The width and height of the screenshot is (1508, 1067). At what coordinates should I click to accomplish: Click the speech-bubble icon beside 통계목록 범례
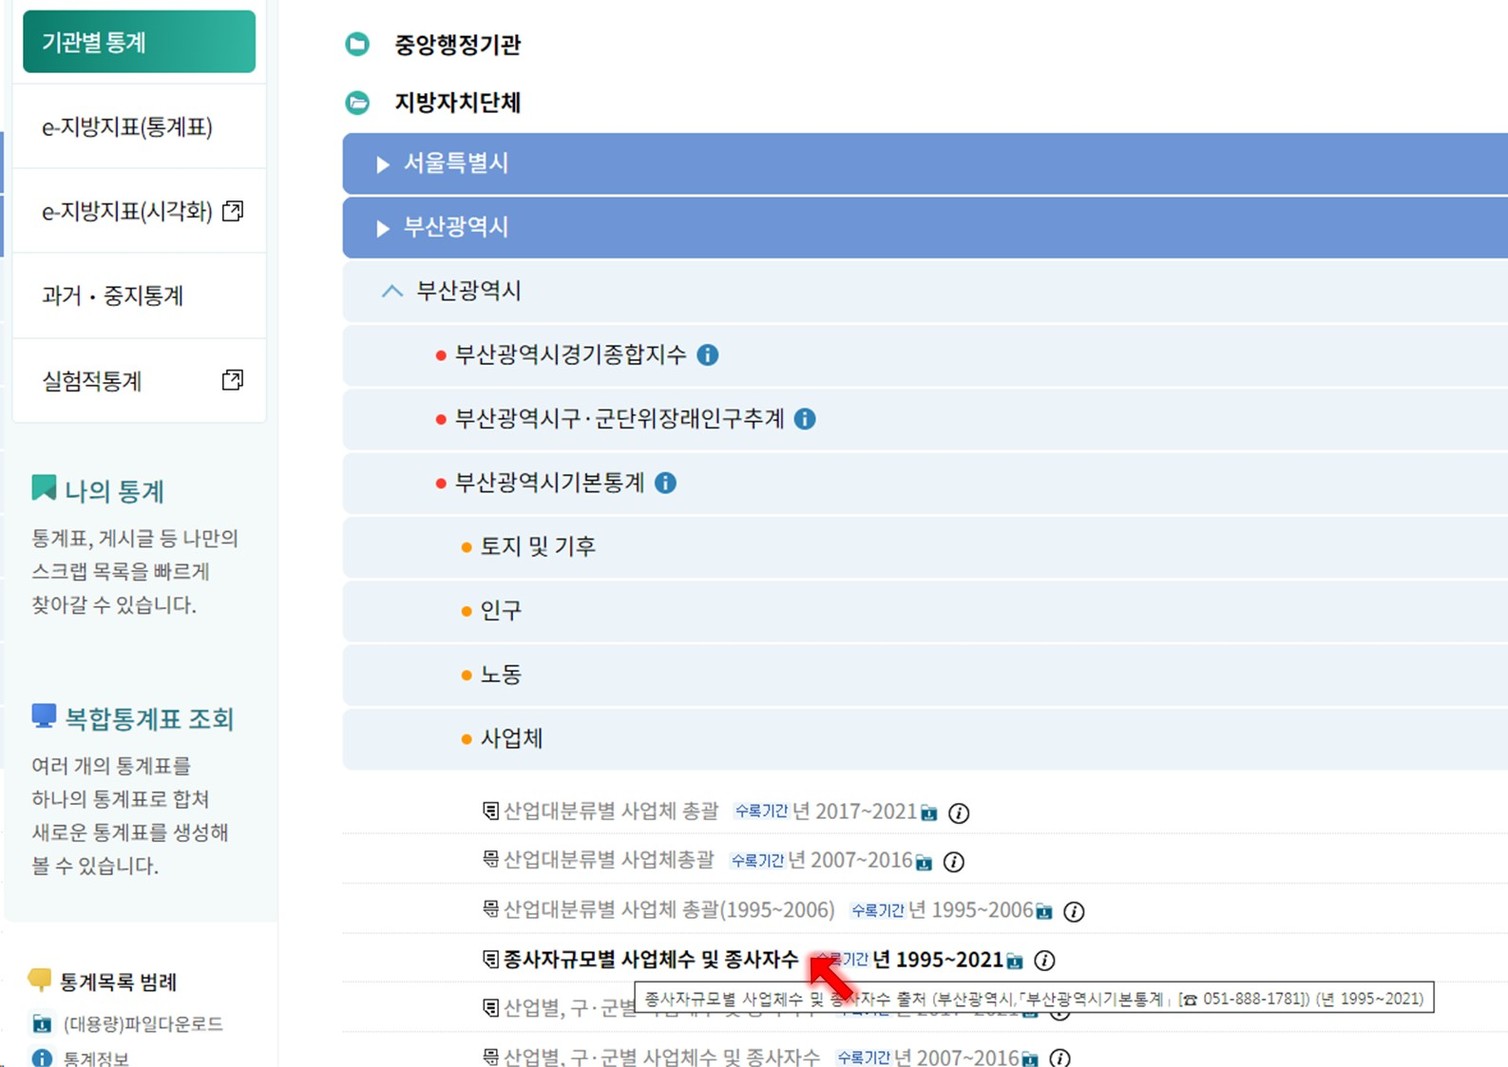click(x=40, y=979)
